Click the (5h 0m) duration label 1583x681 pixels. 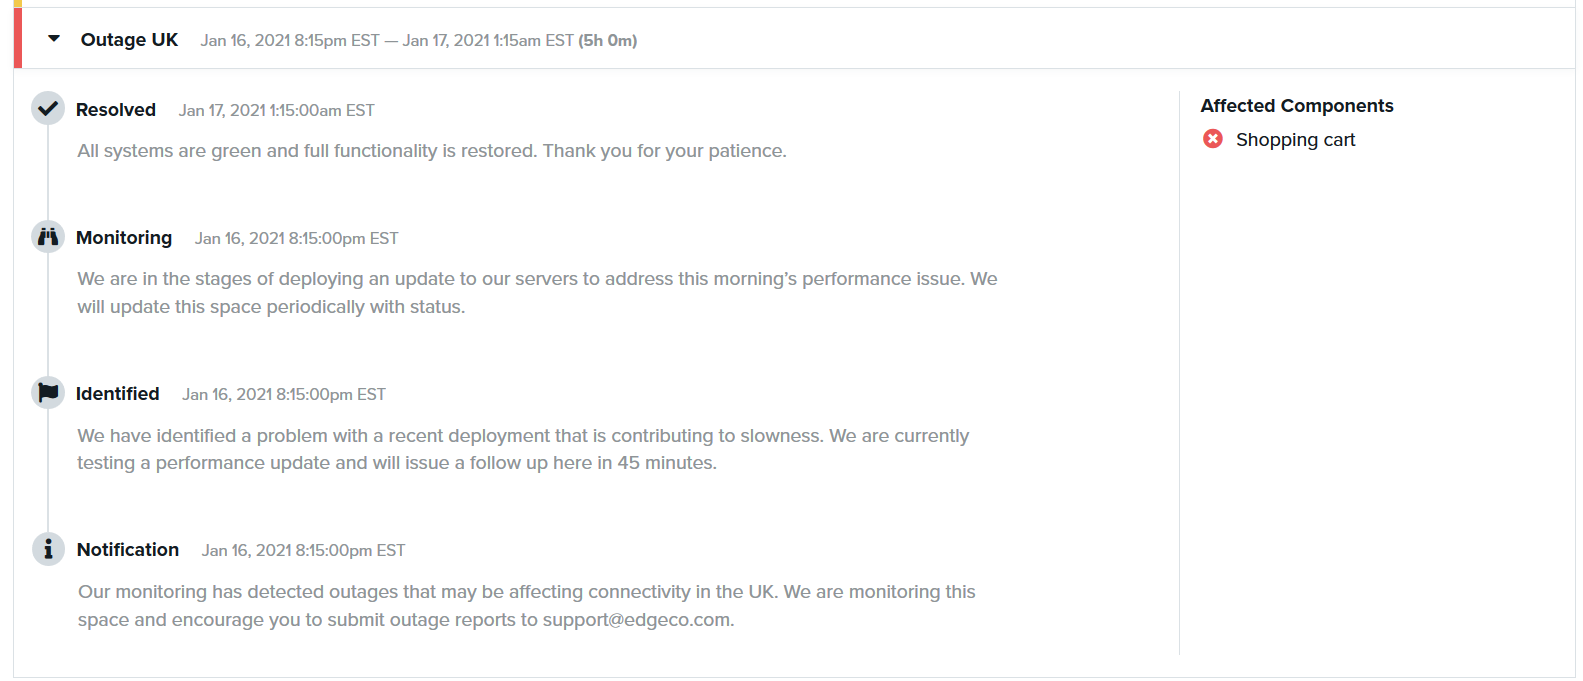(607, 41)
